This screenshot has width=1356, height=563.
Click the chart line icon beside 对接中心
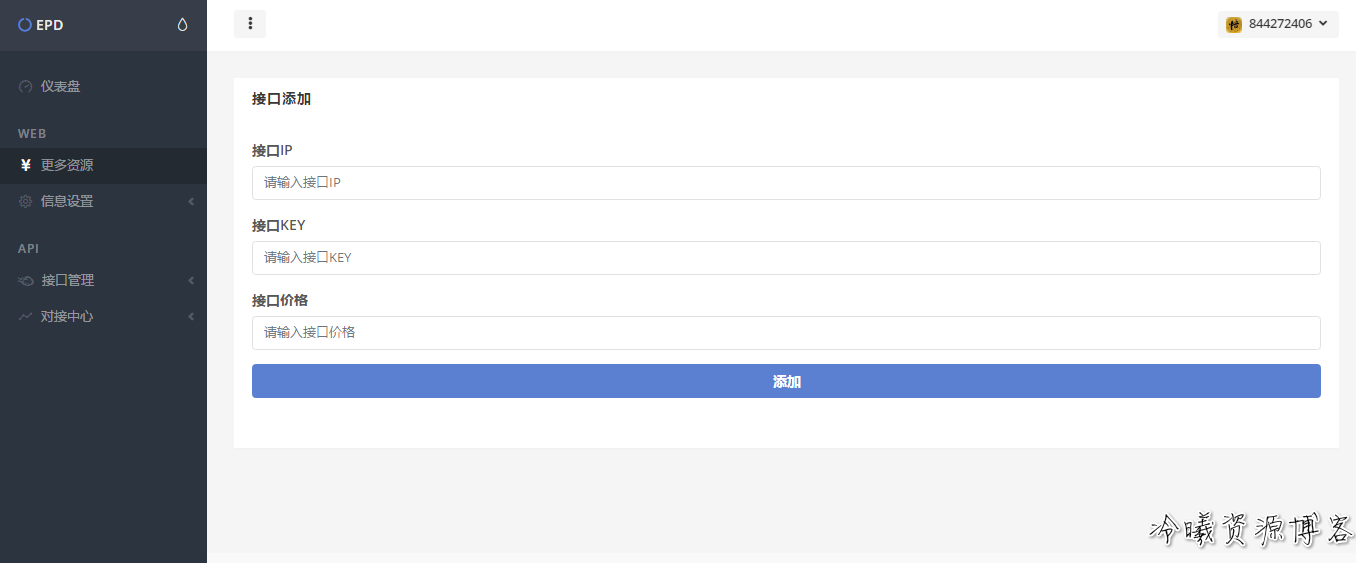pos(26,317)
